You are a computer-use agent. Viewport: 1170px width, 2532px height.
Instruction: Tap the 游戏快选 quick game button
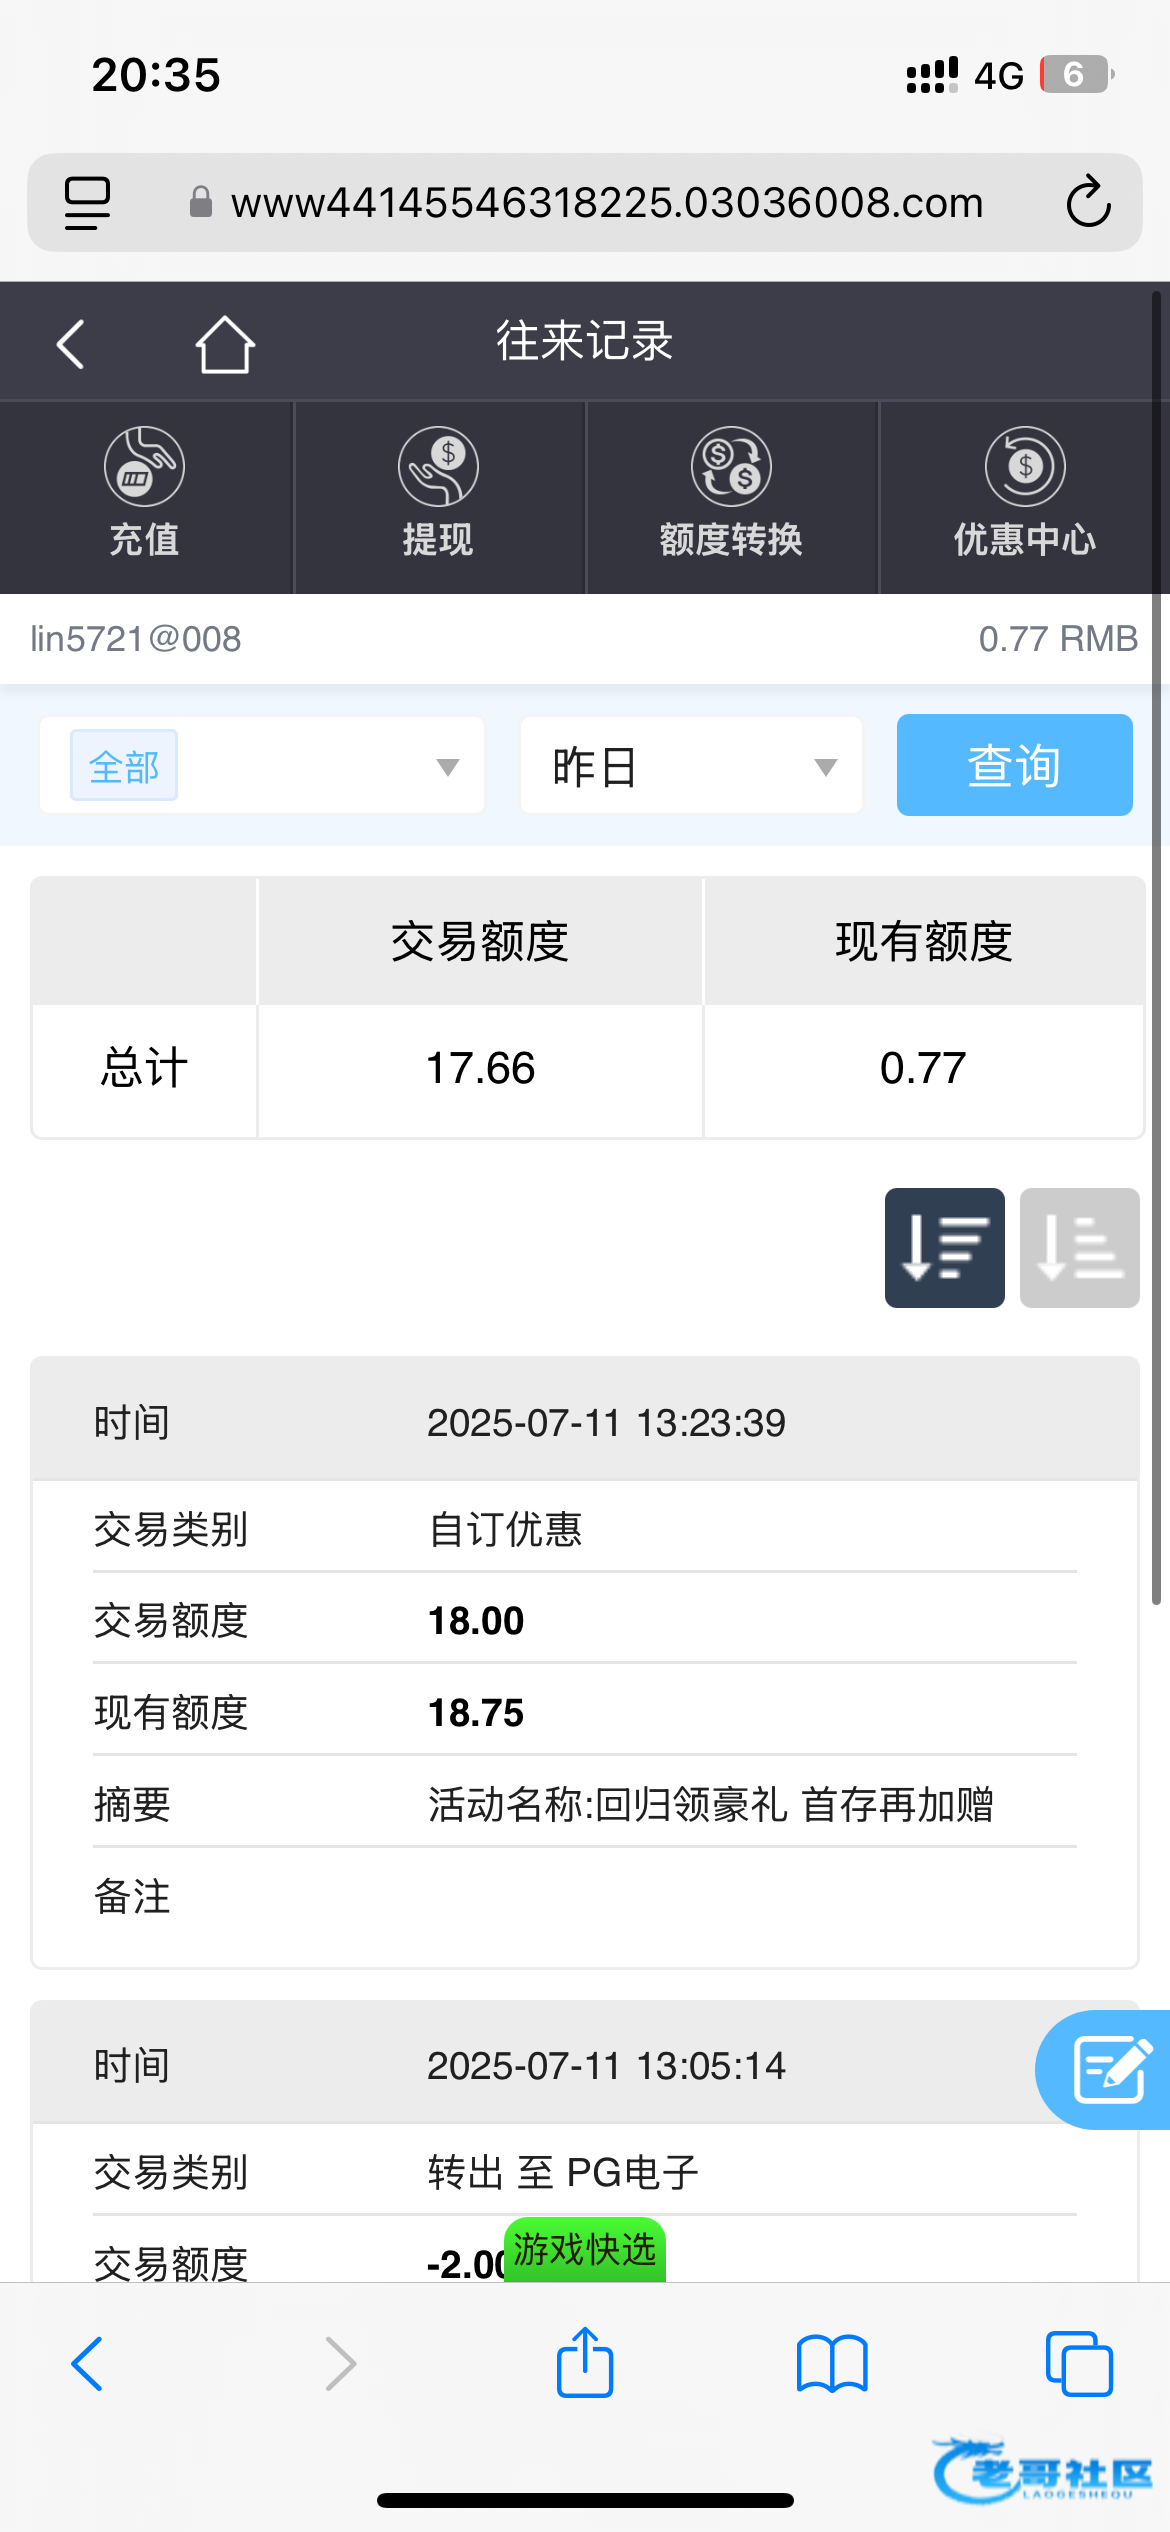click(585, 2250)
